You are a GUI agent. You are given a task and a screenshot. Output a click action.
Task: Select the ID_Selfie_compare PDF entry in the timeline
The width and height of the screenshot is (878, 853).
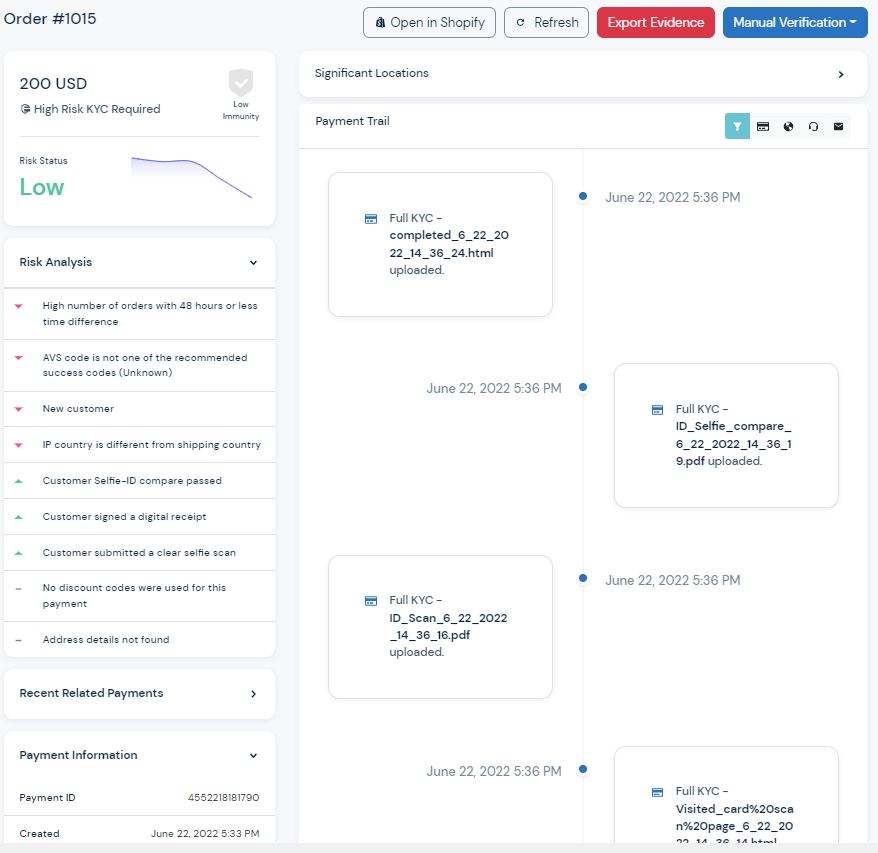click(x=725, y=435)
